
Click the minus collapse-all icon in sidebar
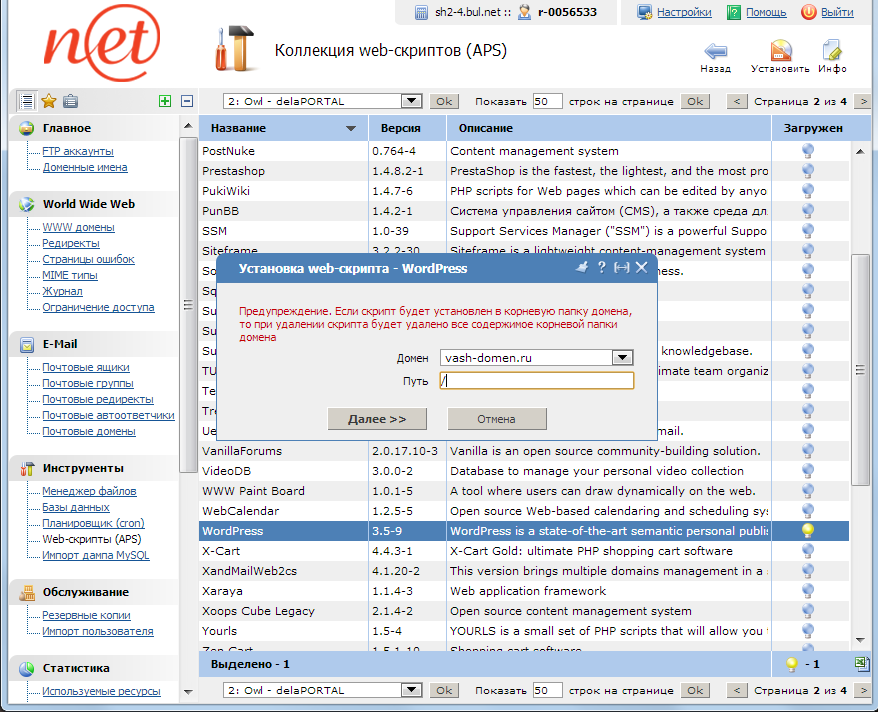(x=186, y=101)
